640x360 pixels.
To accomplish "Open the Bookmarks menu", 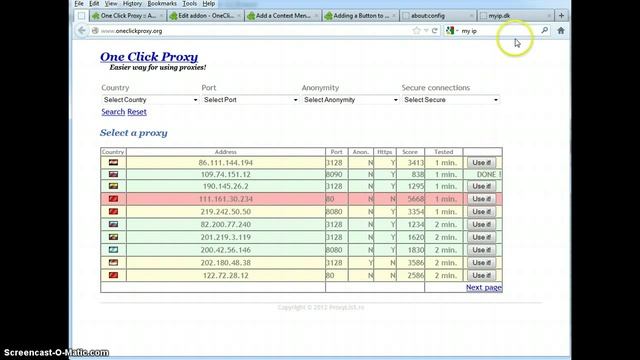I will pos(162,4).
